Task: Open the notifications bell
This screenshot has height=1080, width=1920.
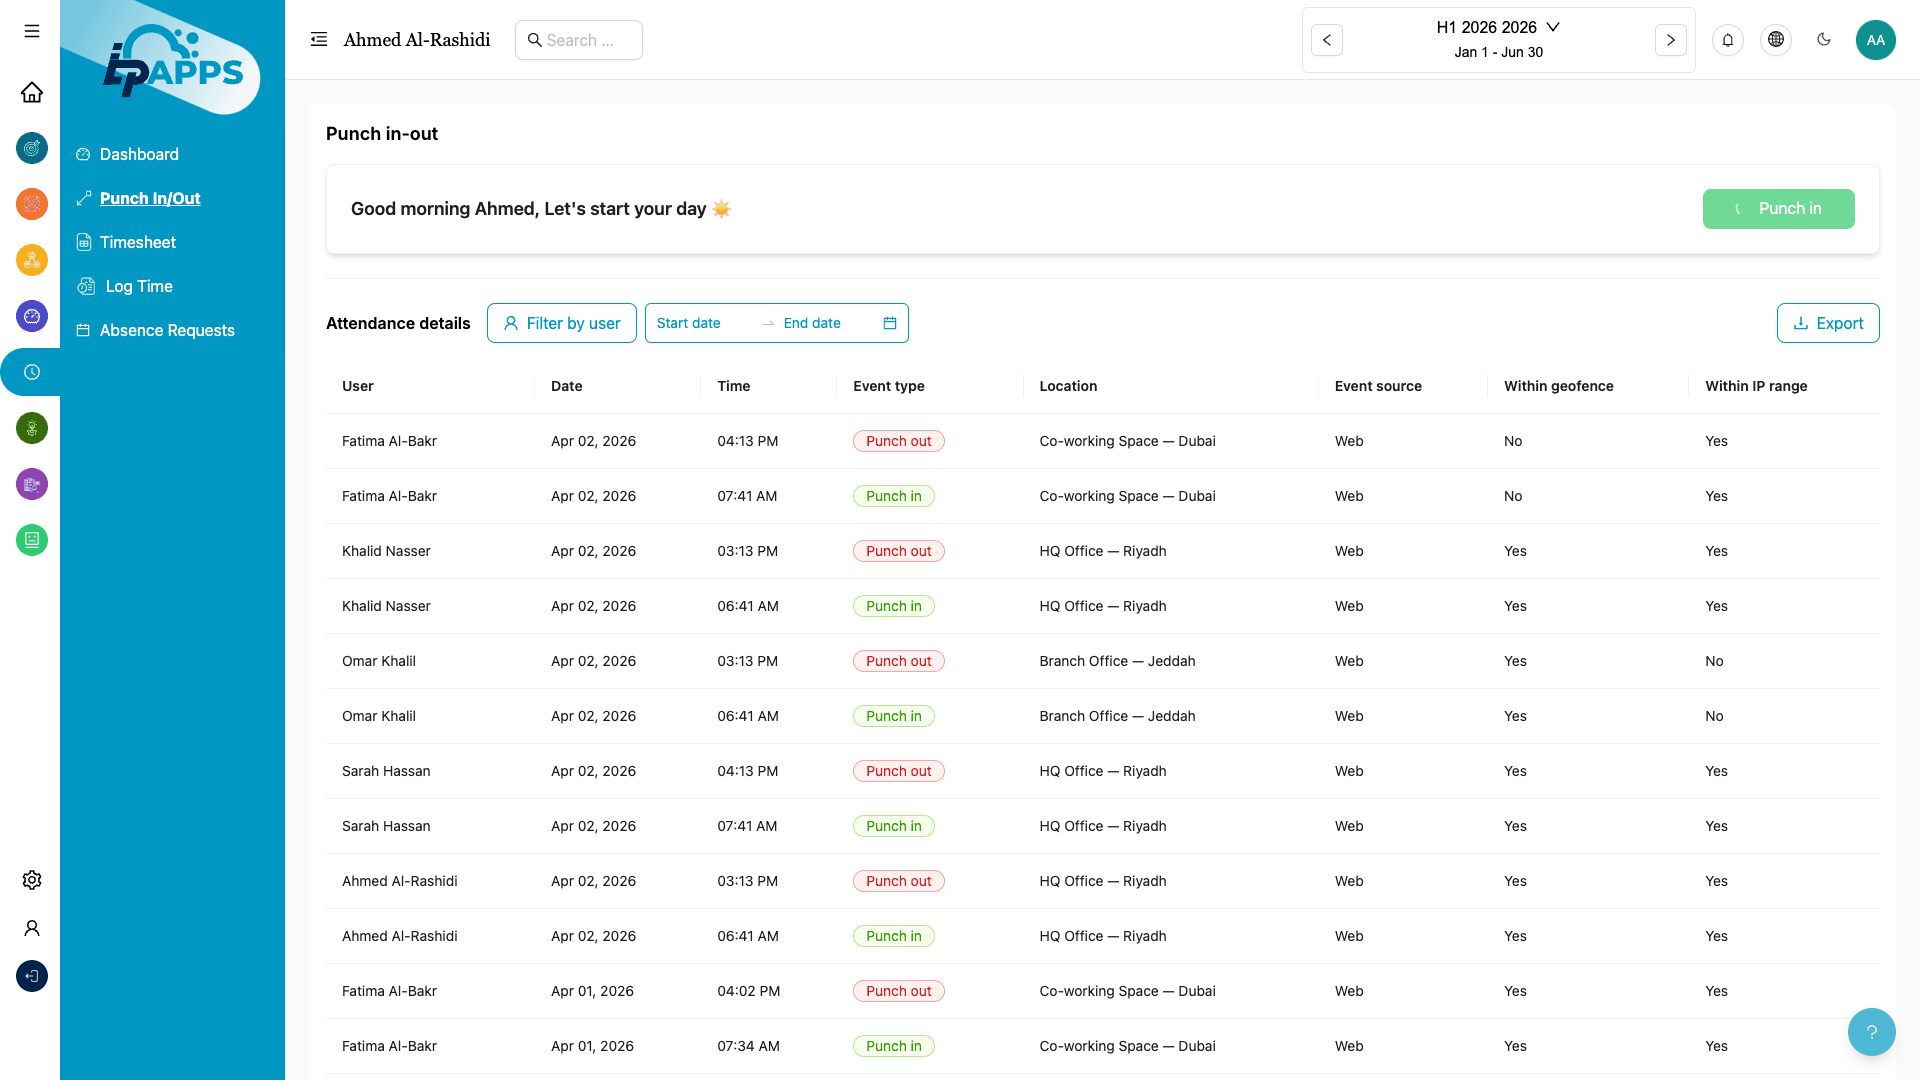Action: (x=1727, y=40)
